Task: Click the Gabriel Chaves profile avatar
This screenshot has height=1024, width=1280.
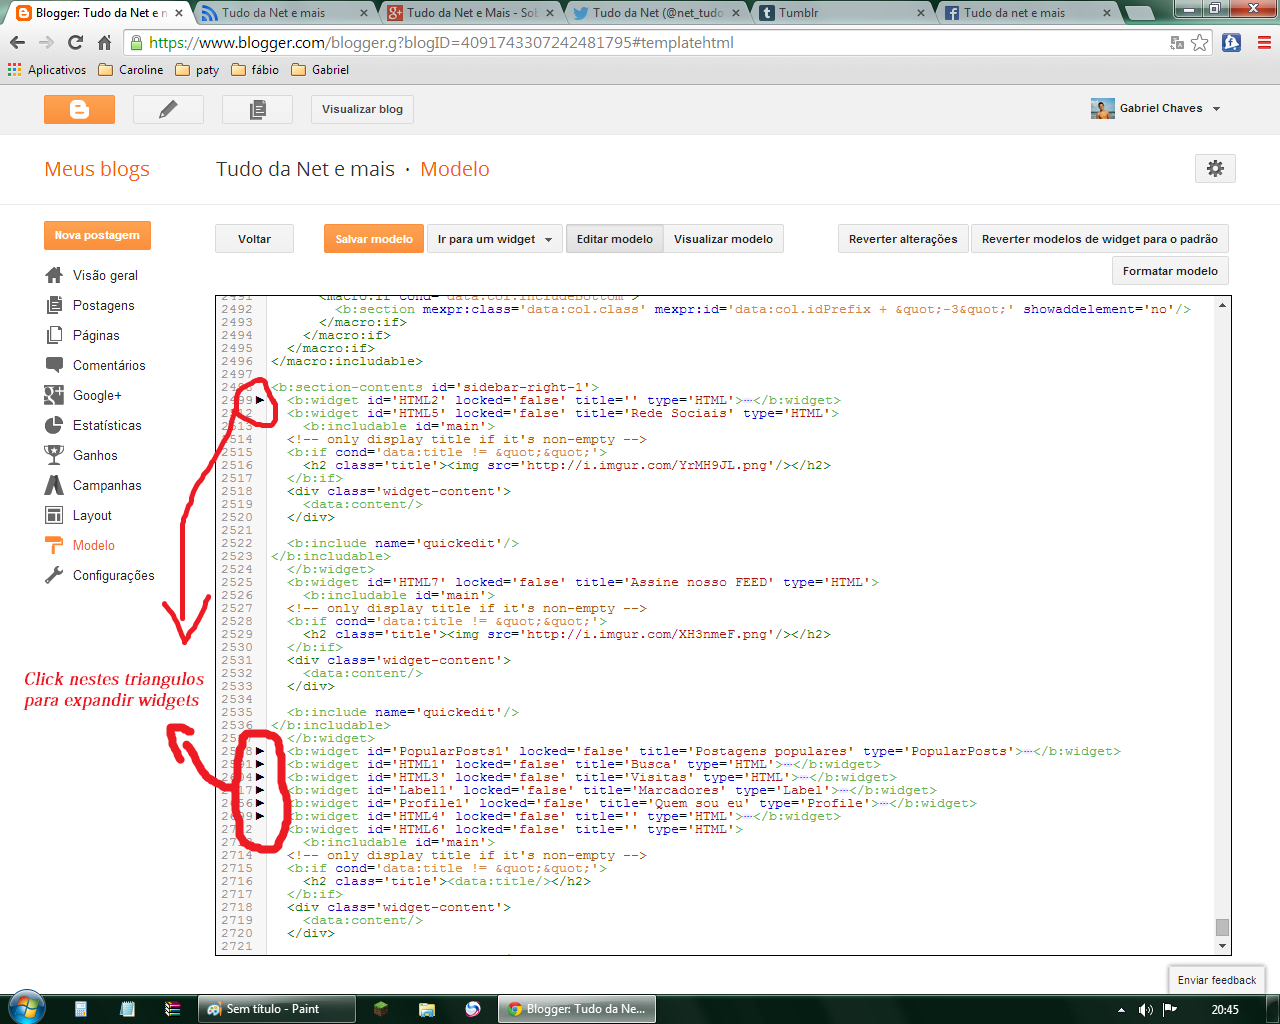Action: pos(1102,109)
